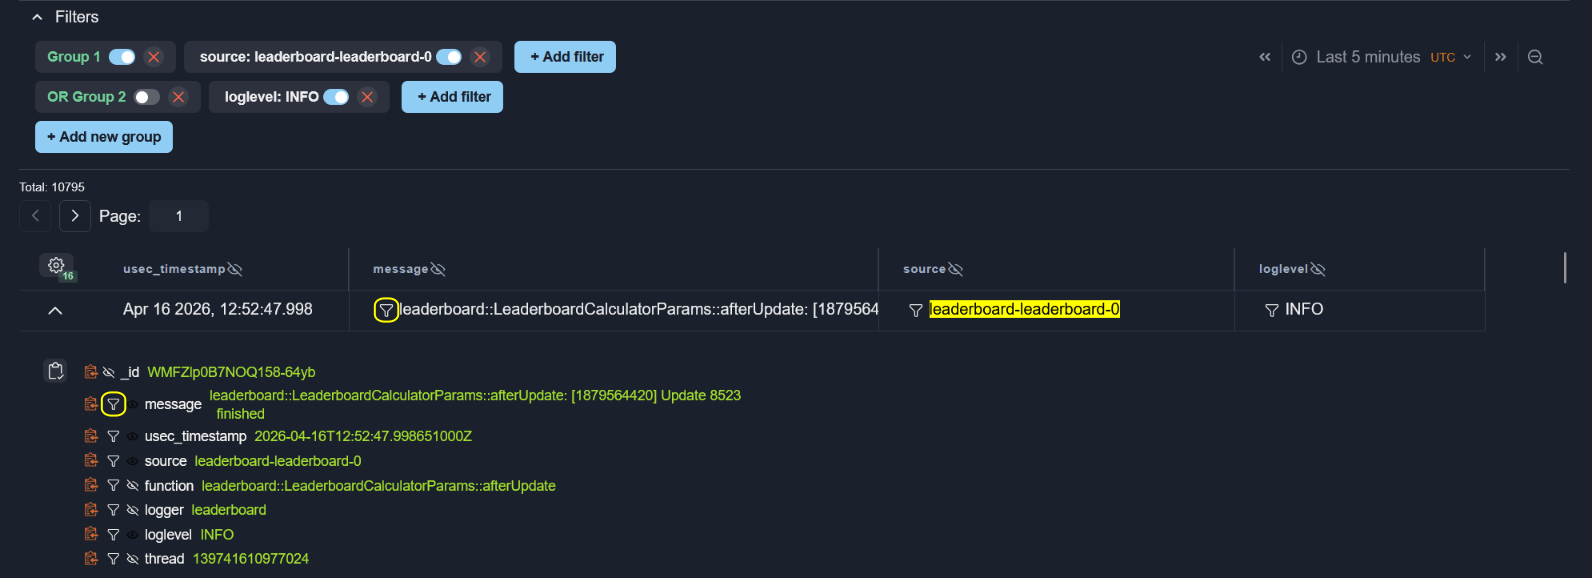Click the zoom out time range magnifier
Viewport: 1592px width, 578px height.
click(1535, 57)
